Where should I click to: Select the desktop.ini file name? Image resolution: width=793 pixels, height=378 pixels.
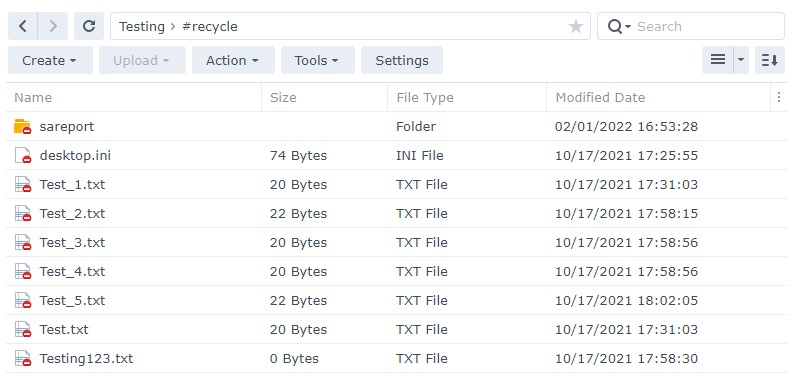pyautogui.click(x=75, y=155)
